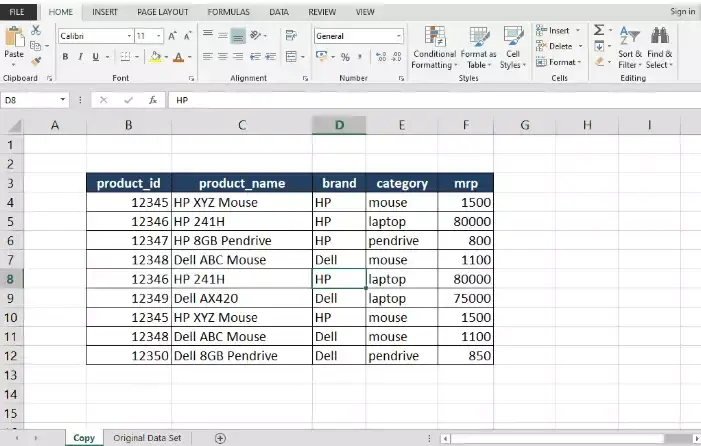Image resolution: width=701 pixels, height=446 pixels.
Task: Click into the formula bar input
Action: 434,100
